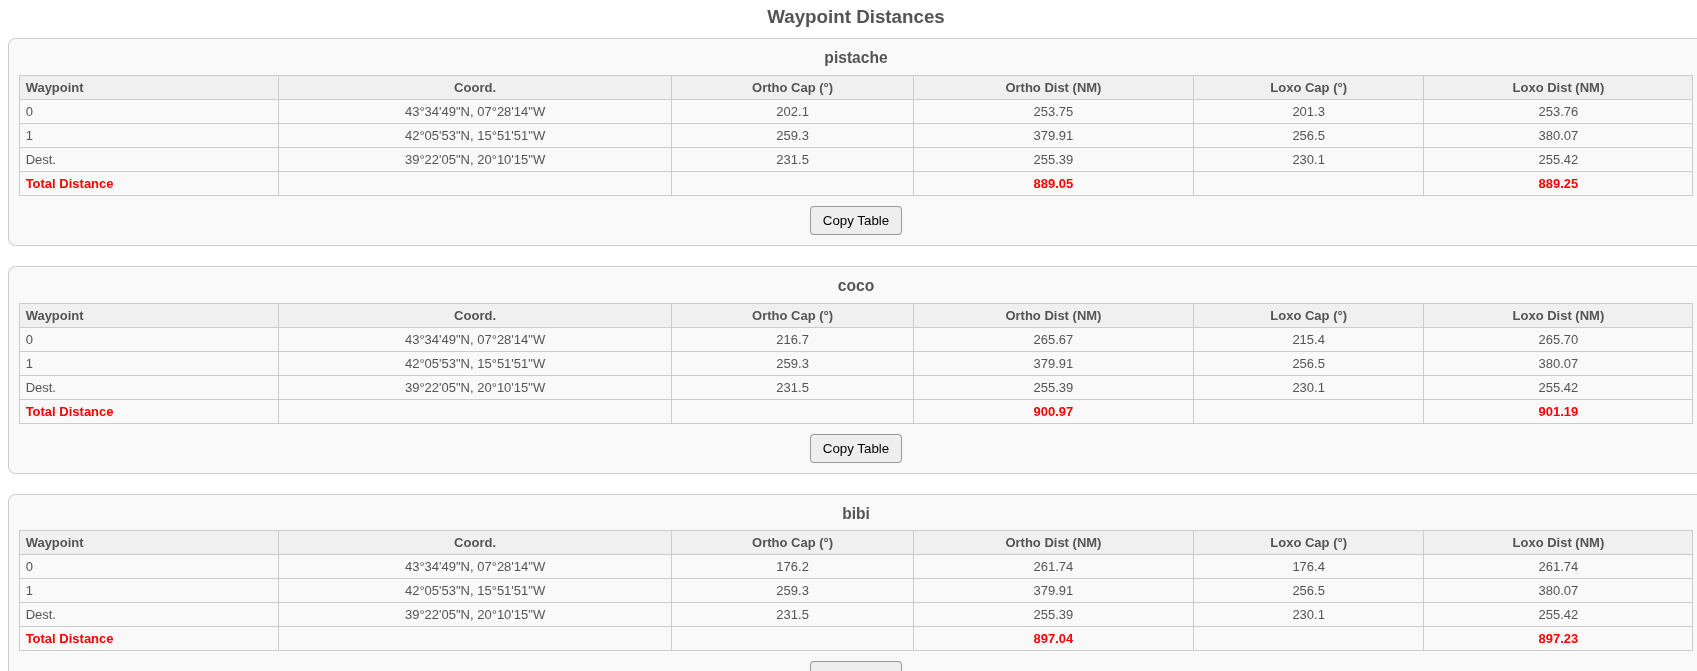Click coco Dest. loxo distance 255.42
Viewport: 1697px width, 671px height.
tap(1558, 388)
